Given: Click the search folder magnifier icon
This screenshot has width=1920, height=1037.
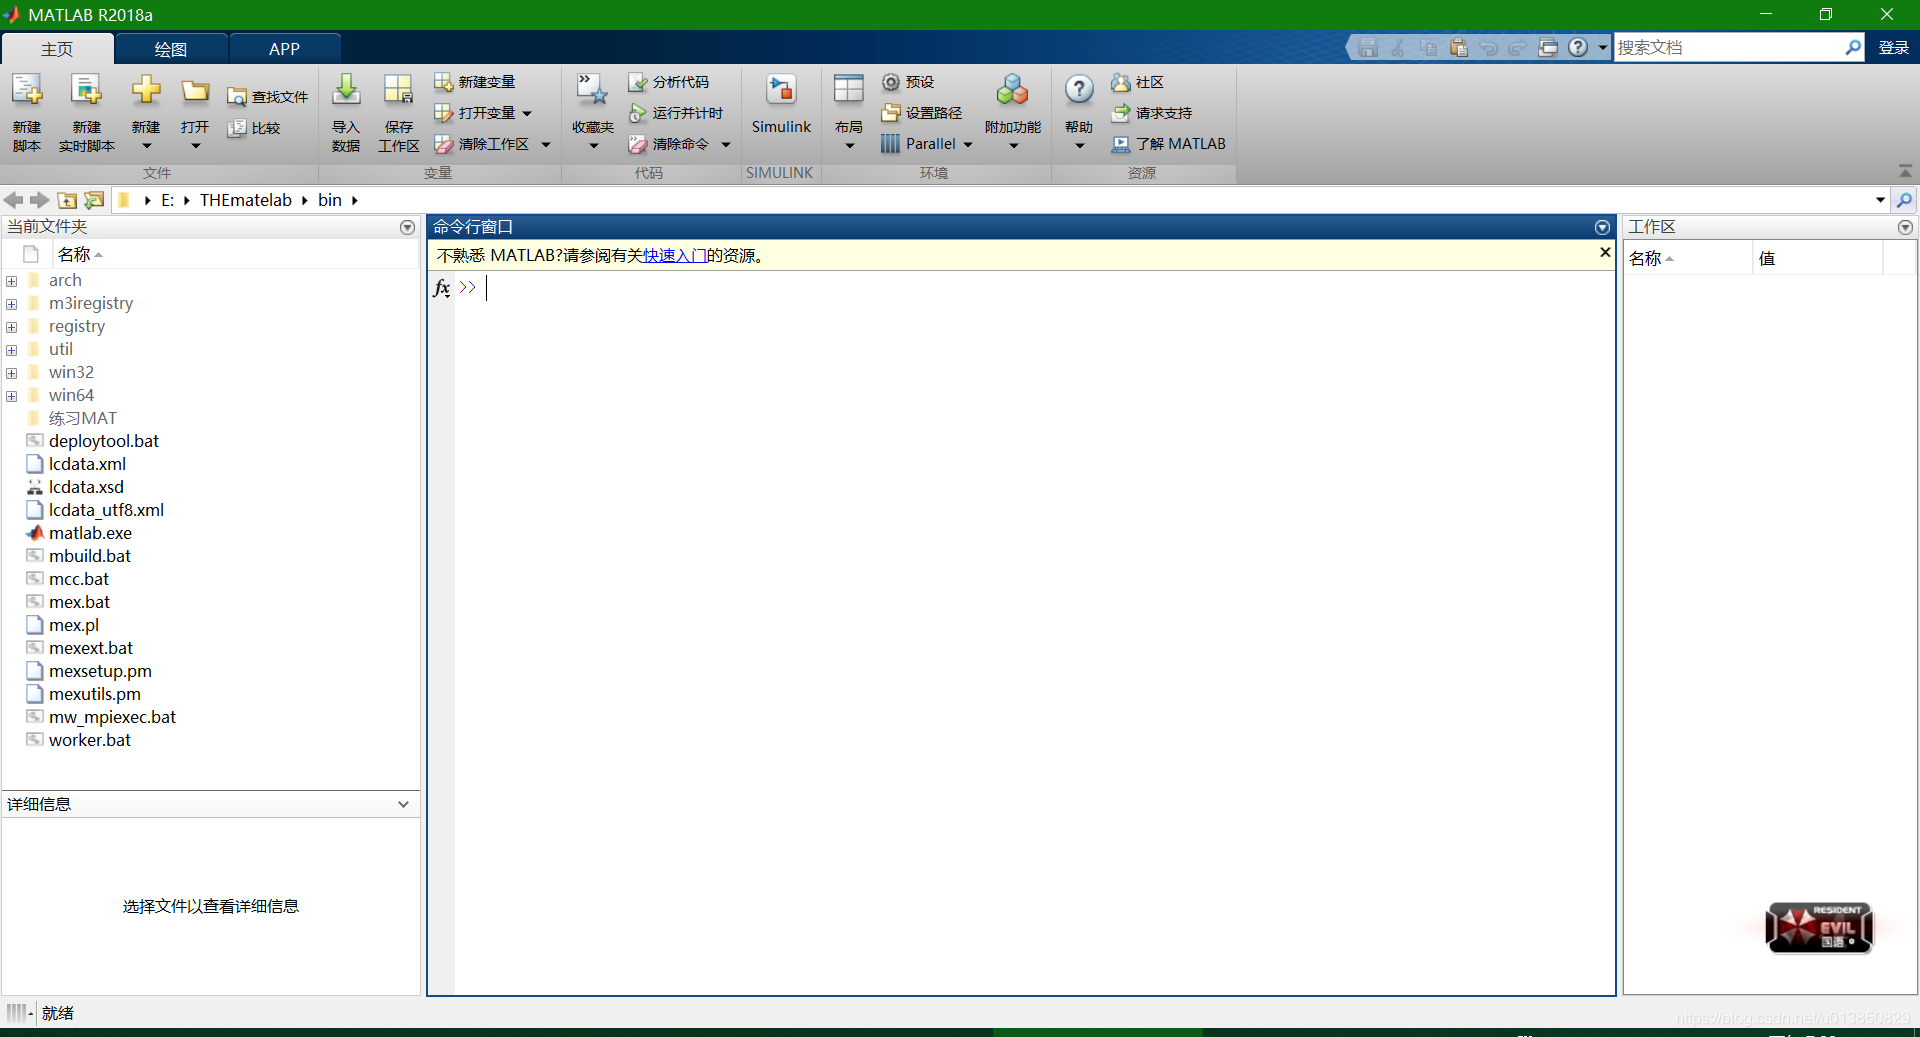Looking at the screenshot, I should coord(1905,200).
